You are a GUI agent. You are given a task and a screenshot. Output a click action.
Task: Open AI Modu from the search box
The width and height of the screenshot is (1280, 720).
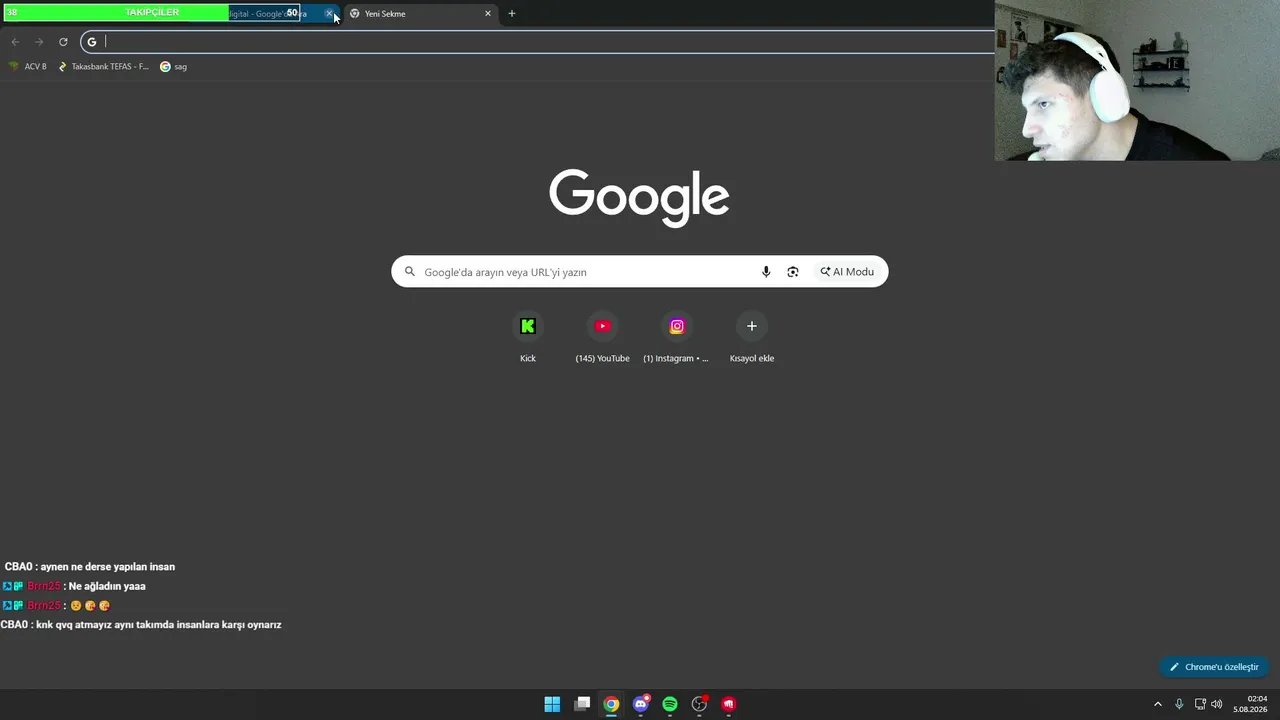847,272
